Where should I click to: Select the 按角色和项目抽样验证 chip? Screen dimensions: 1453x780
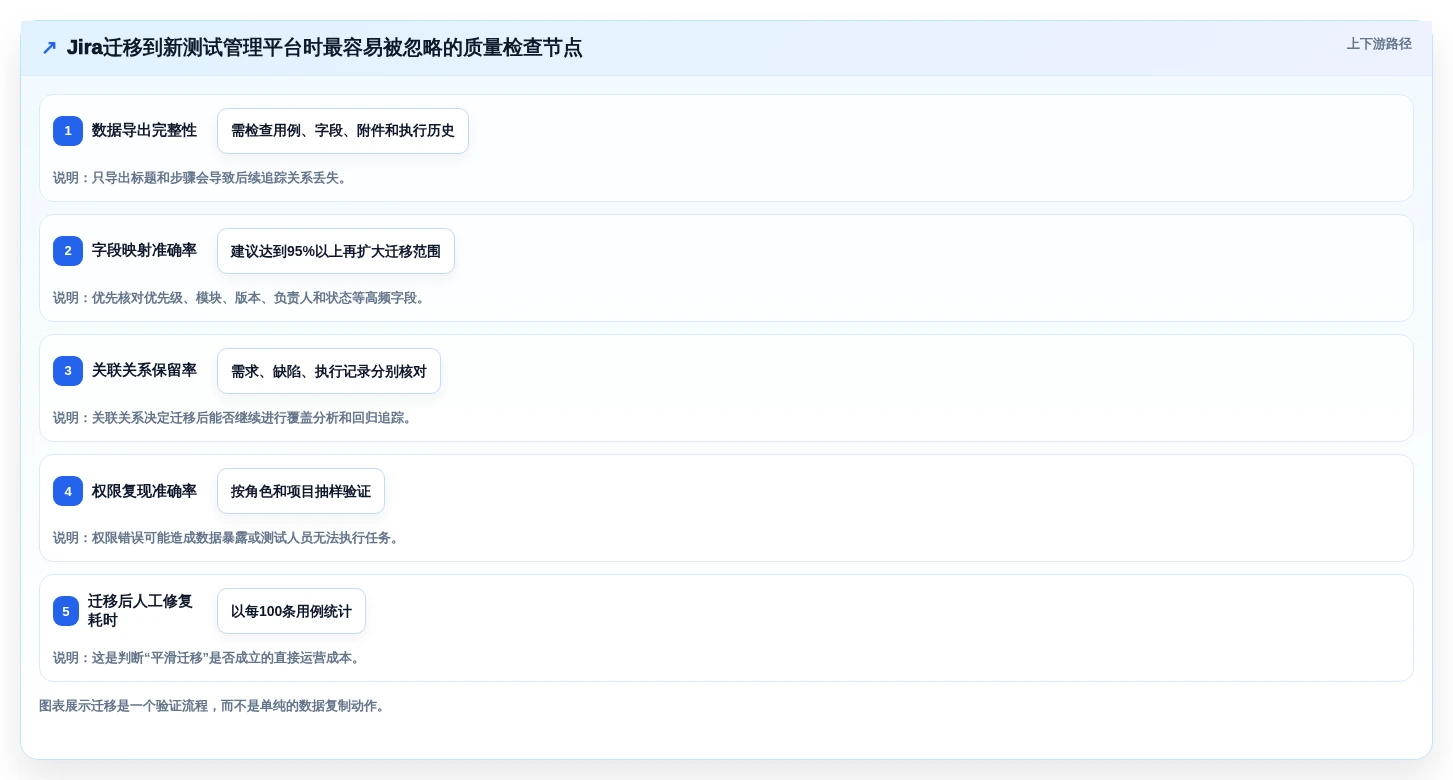pos(301,491)
